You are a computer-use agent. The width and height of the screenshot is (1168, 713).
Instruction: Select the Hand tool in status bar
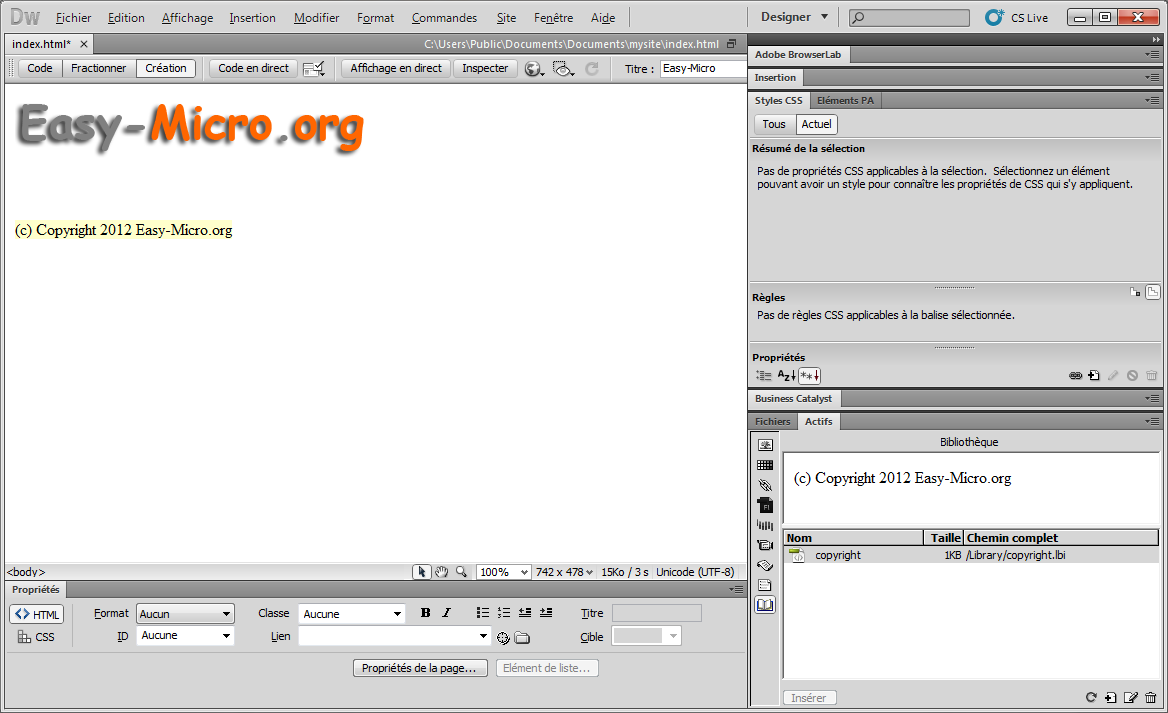[442, 571]
